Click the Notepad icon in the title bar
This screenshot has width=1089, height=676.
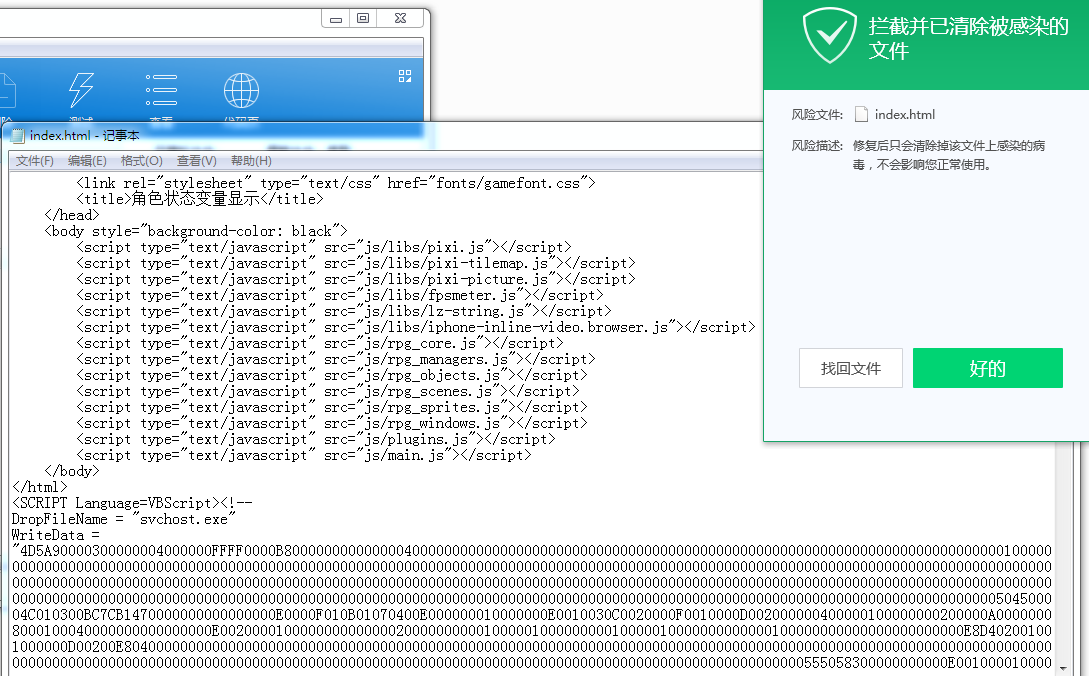click(x=18, y=135)
